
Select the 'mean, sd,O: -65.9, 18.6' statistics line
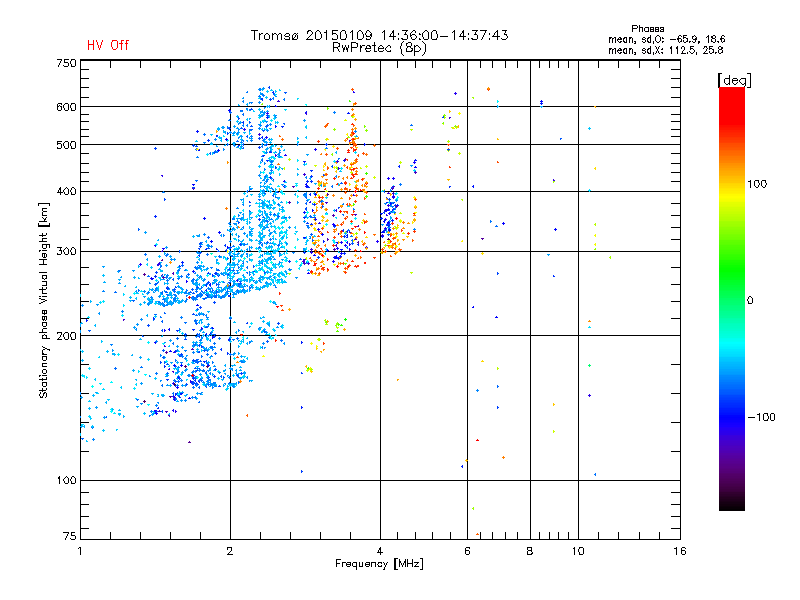point(666,40)
